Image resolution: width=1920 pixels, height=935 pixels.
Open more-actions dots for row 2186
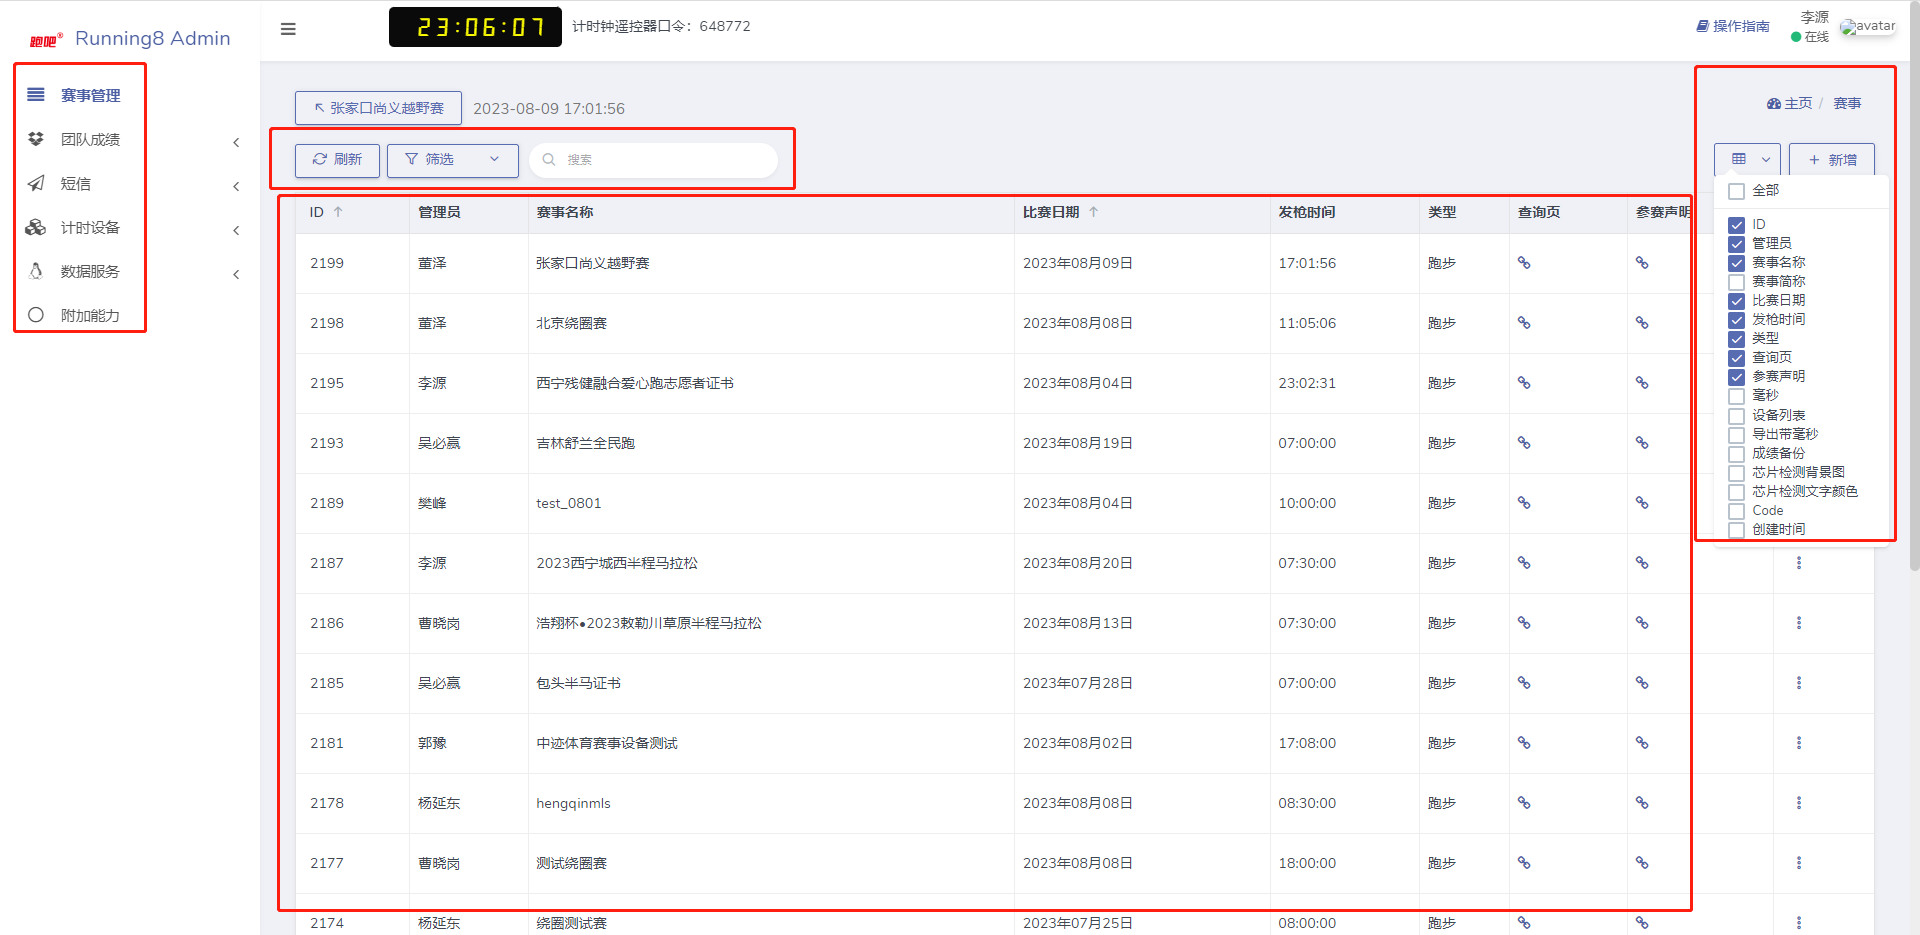1799,623
